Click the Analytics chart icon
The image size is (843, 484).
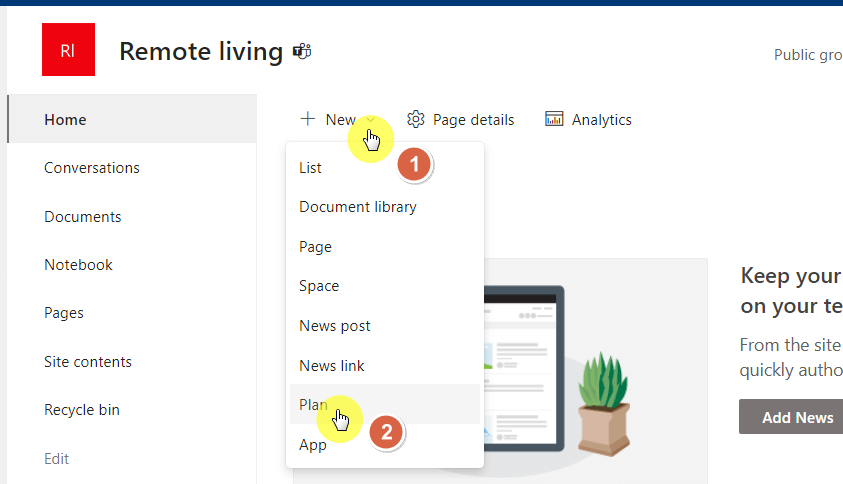click(554, 119)
